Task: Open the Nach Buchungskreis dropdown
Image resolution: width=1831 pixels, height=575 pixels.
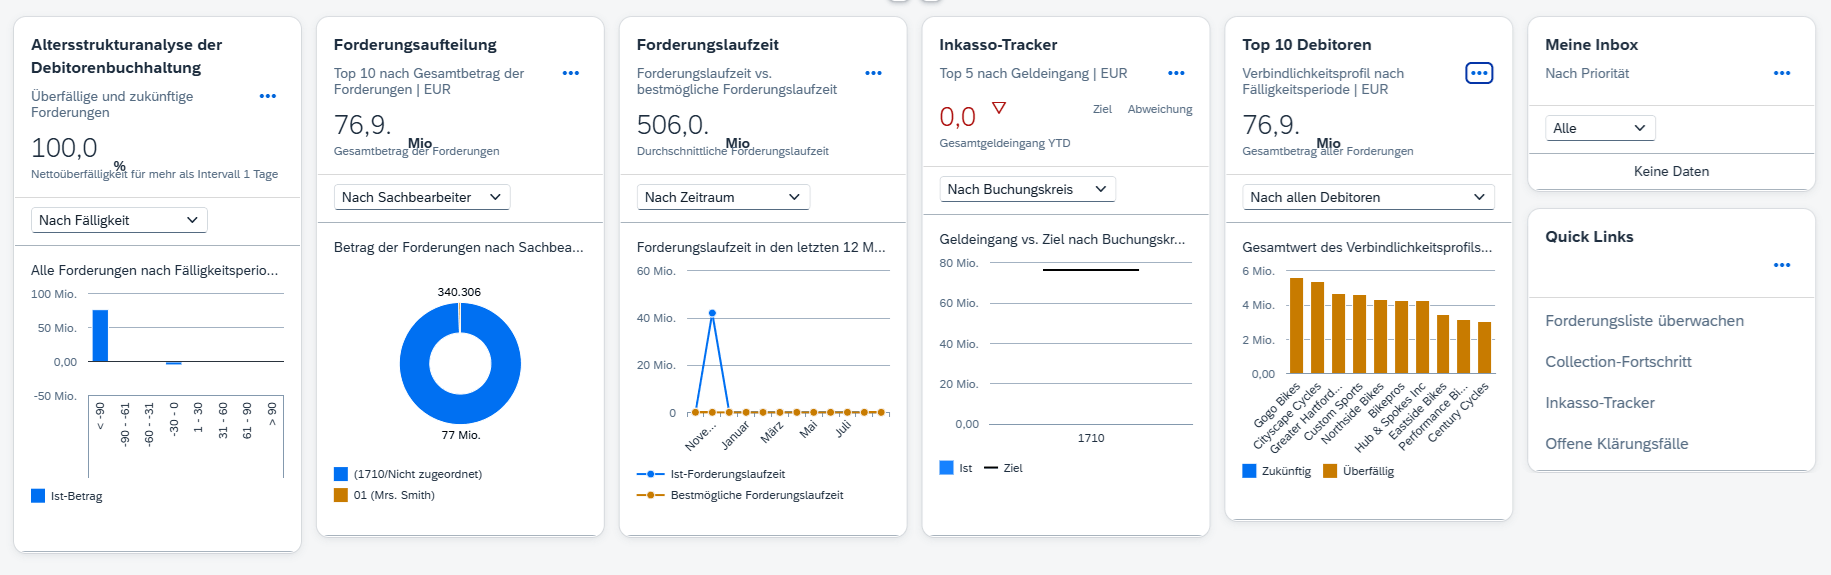Action: [1027, 189]
